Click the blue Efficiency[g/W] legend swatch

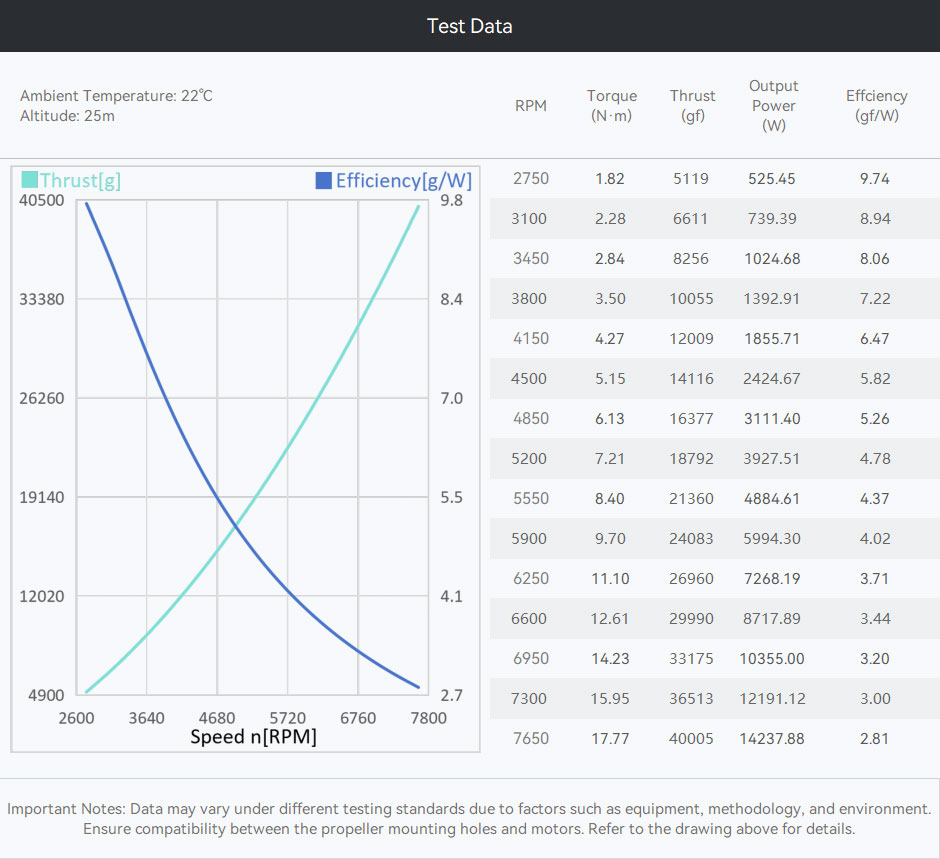324,180
